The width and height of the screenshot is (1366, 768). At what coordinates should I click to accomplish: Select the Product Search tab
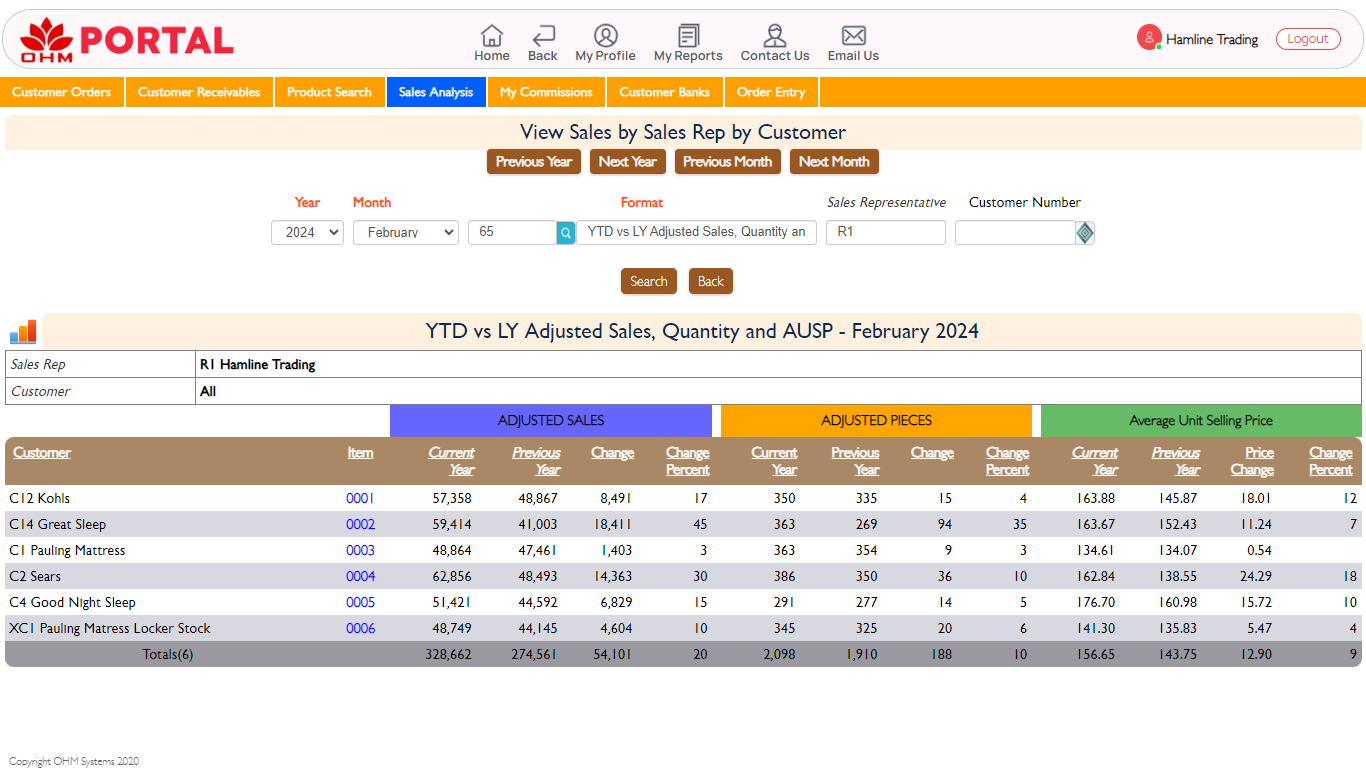click(x=329, y=92)
